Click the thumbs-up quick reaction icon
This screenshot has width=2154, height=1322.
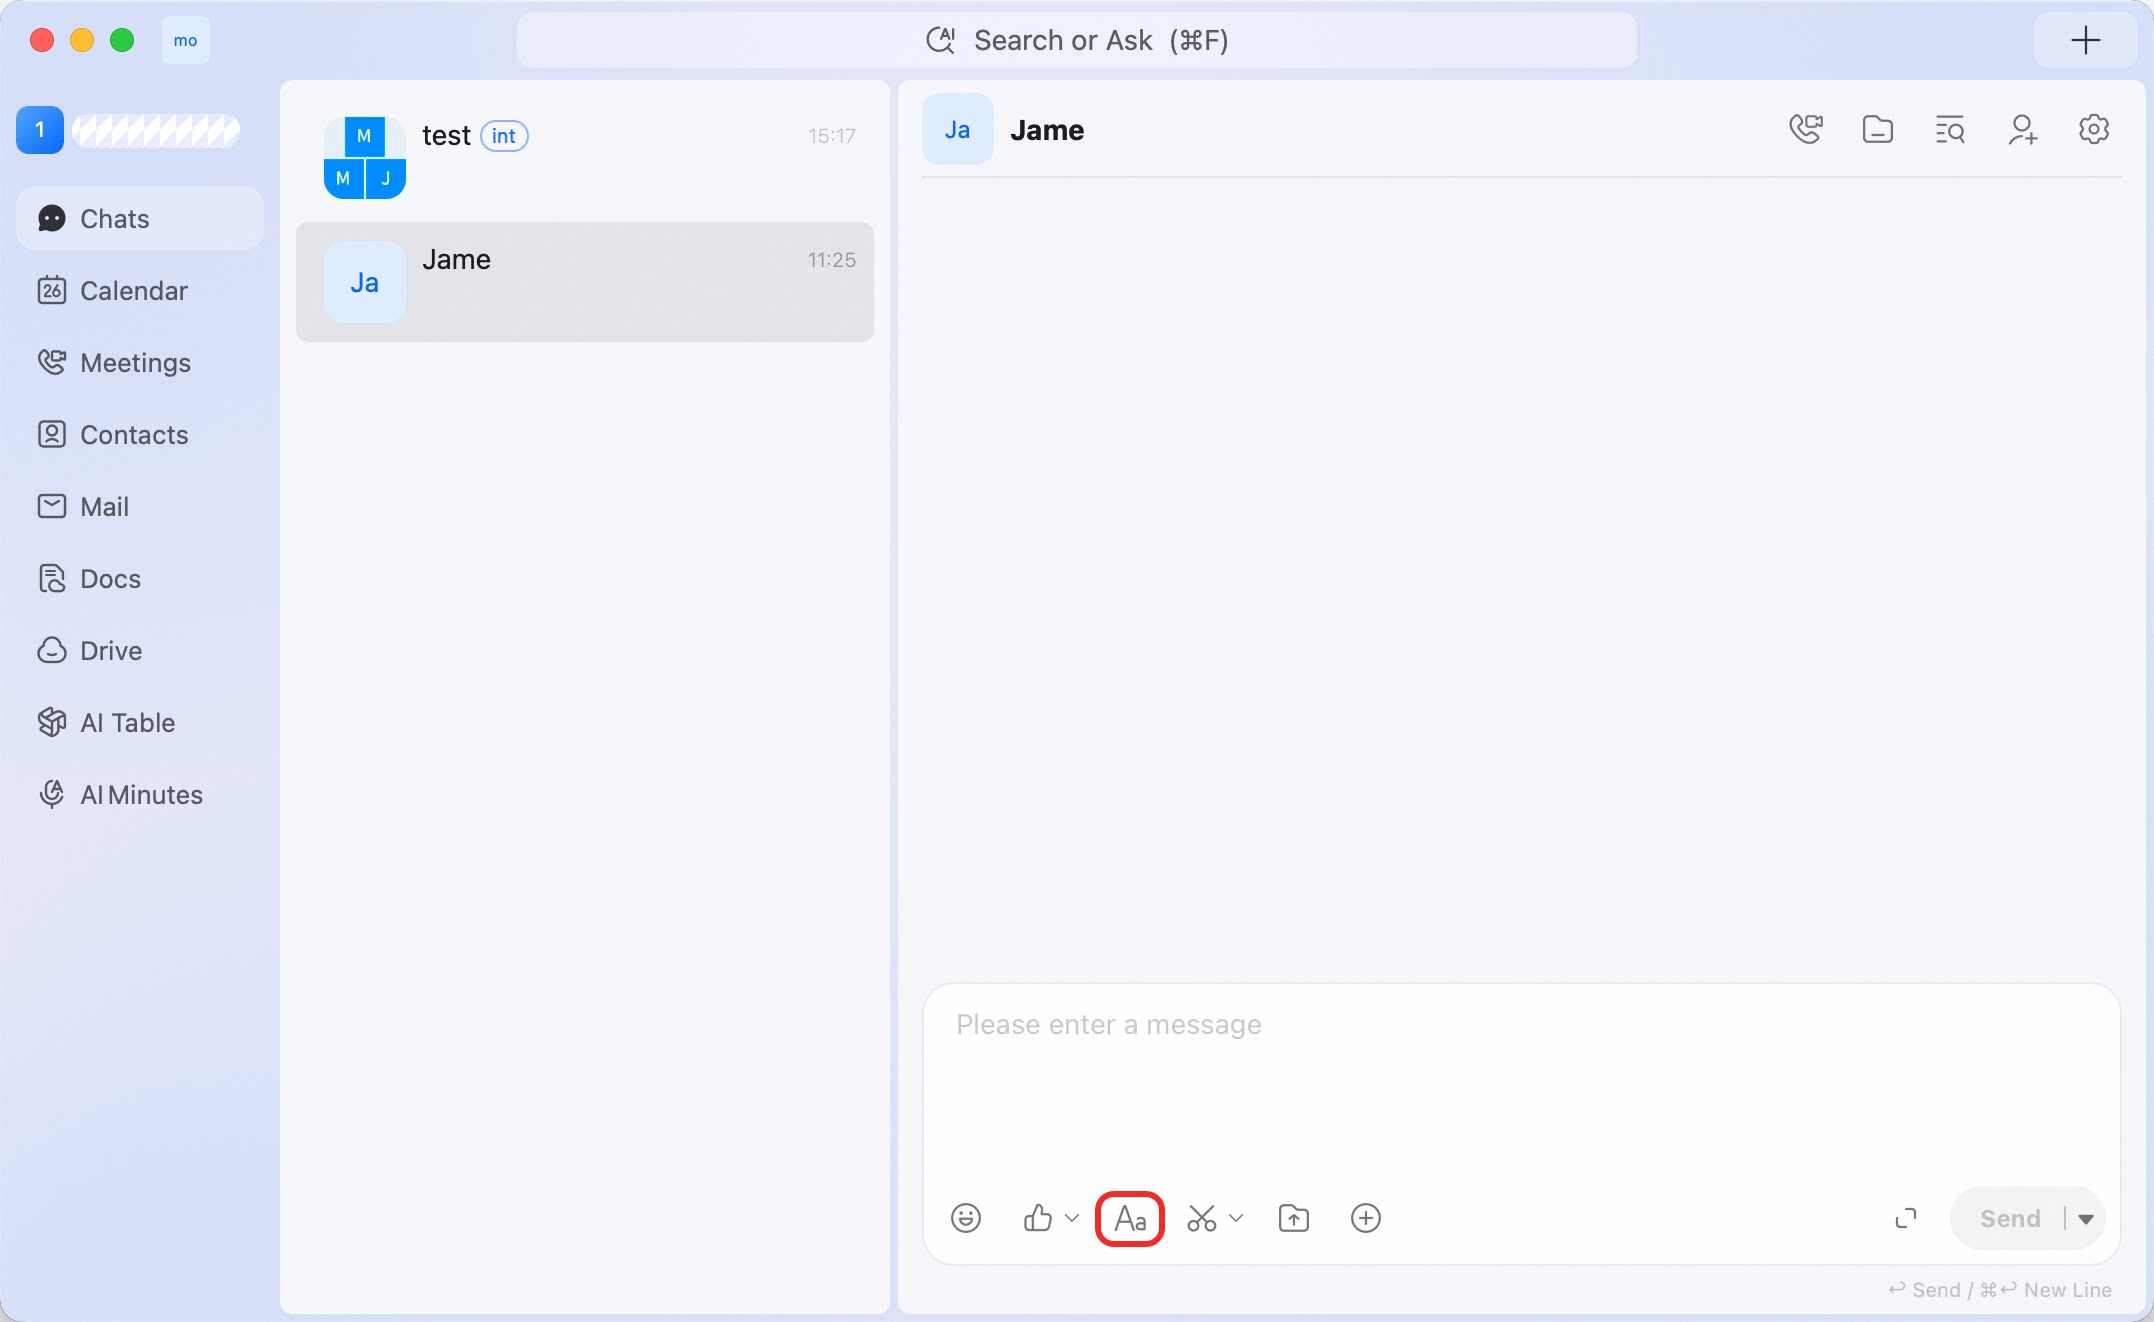pos(1038,1218)
